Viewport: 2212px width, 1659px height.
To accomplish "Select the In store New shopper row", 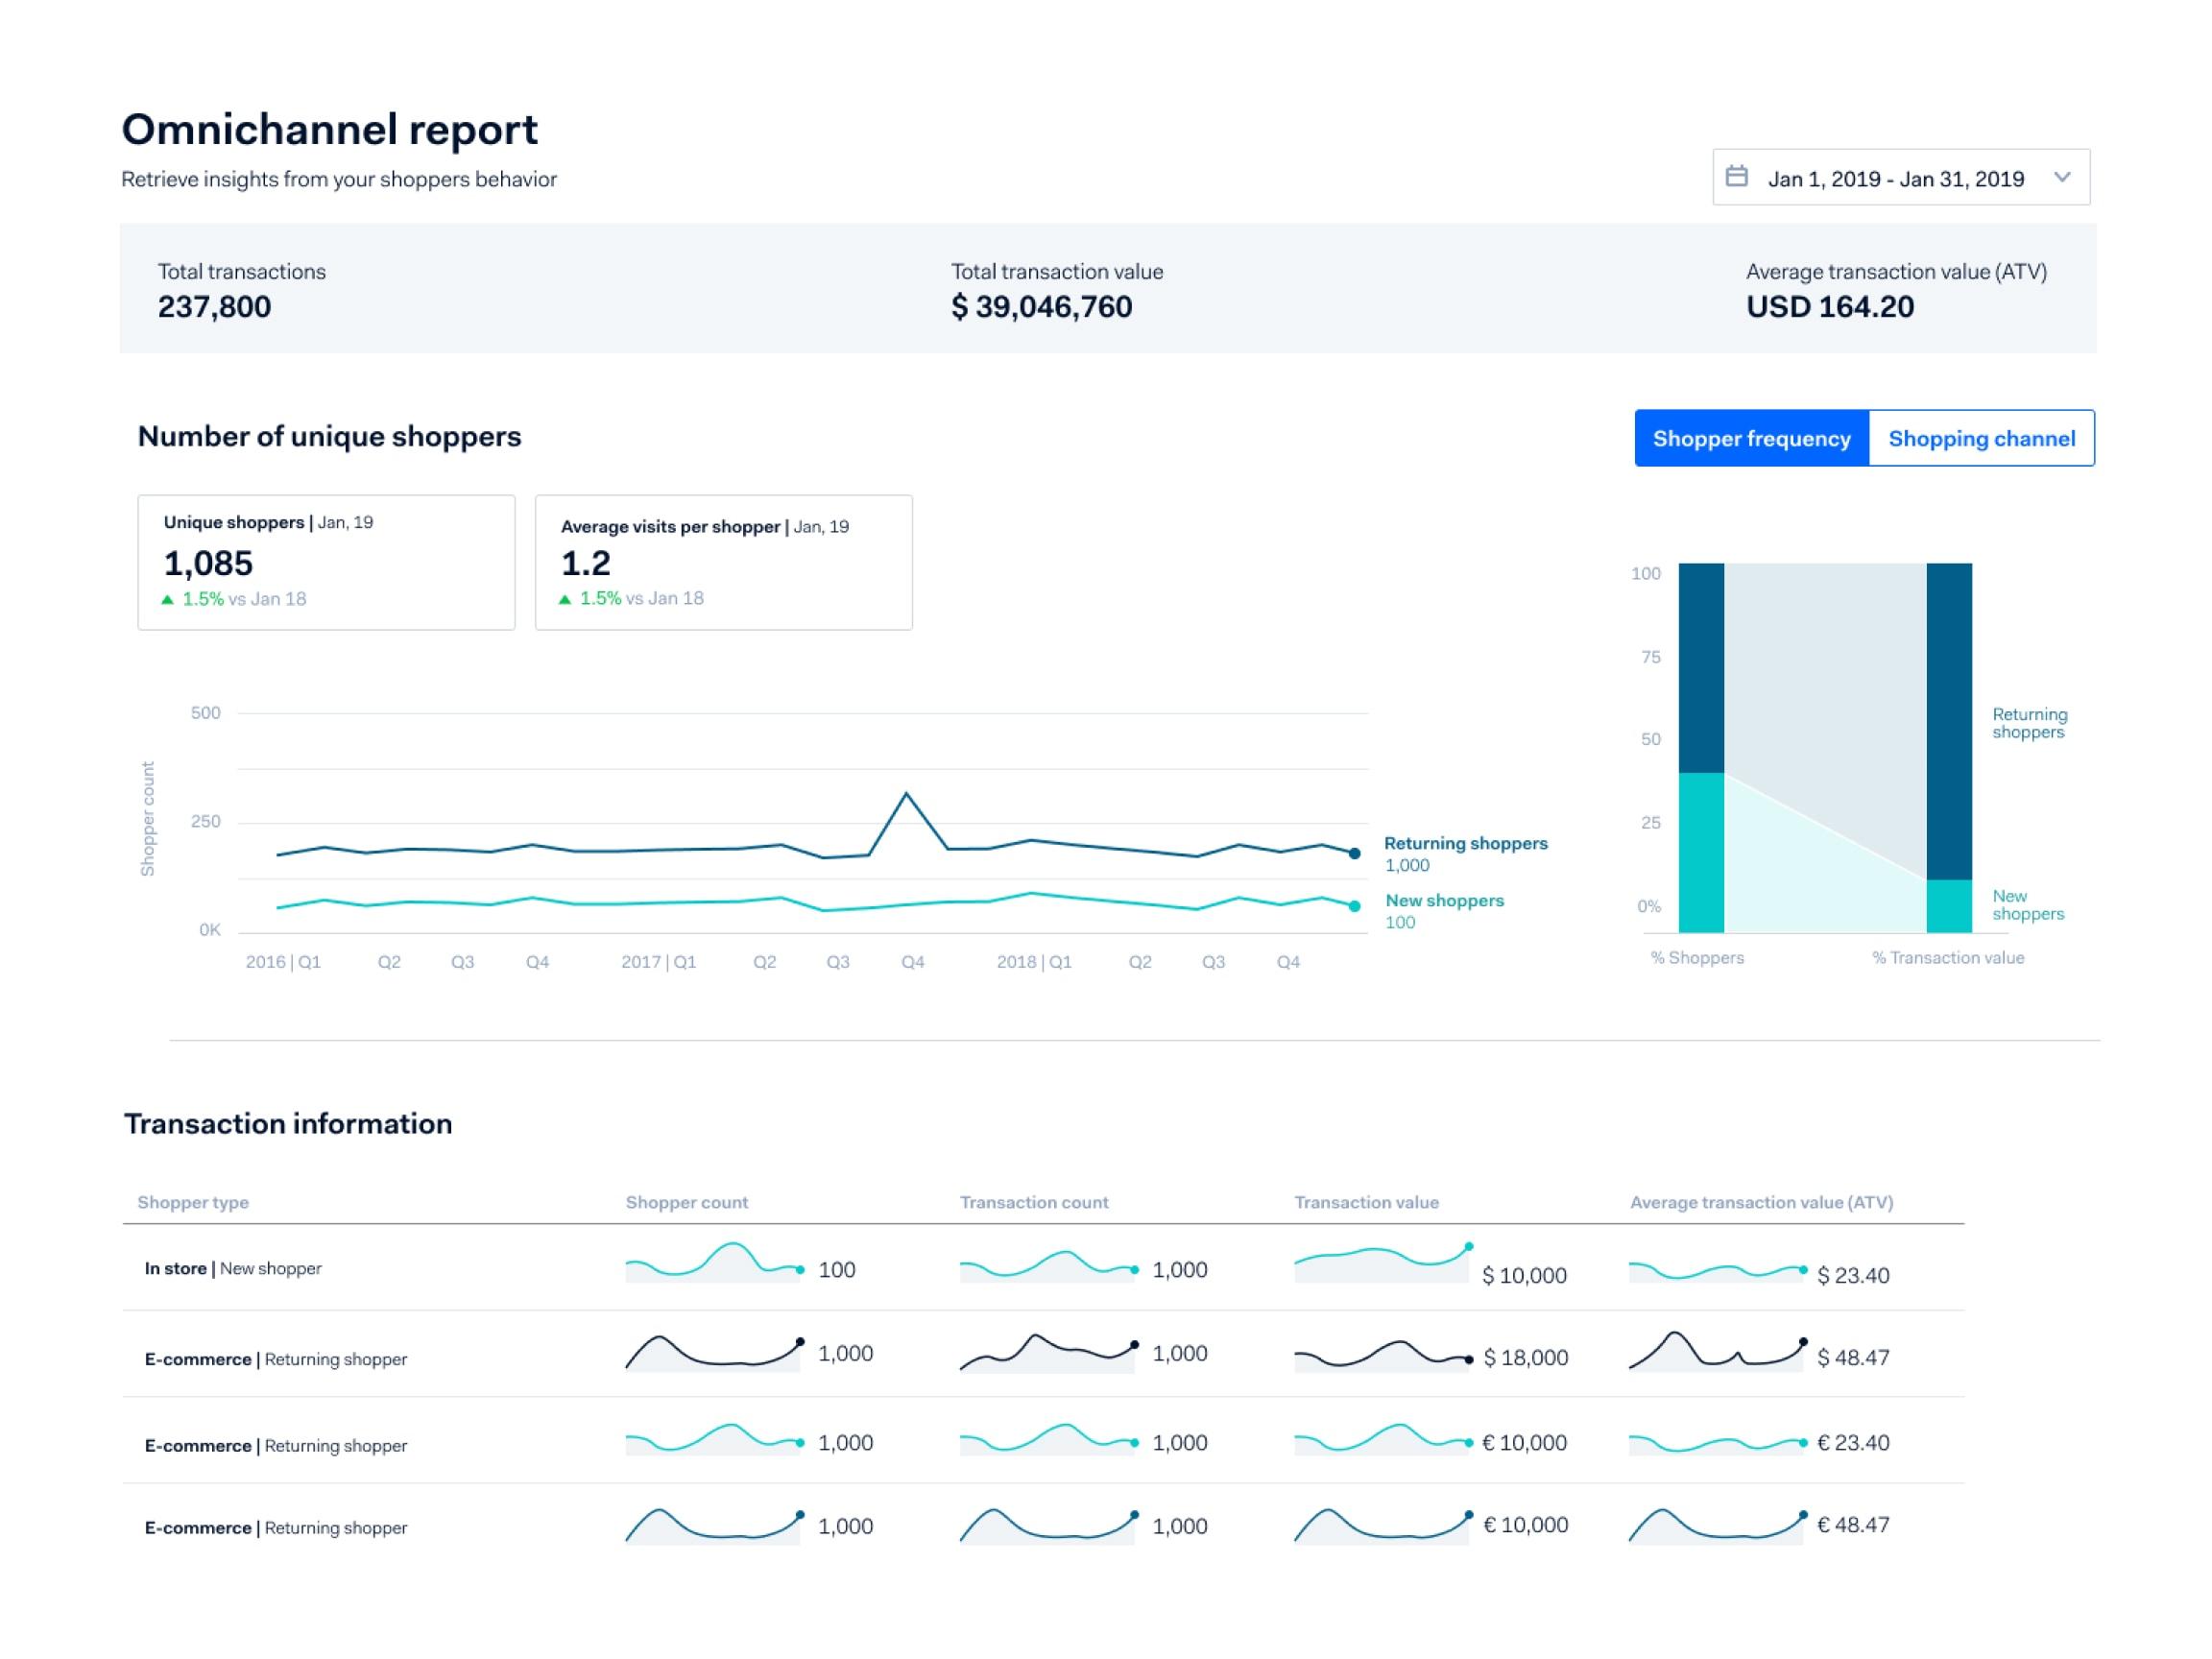I will point(233,1268).
